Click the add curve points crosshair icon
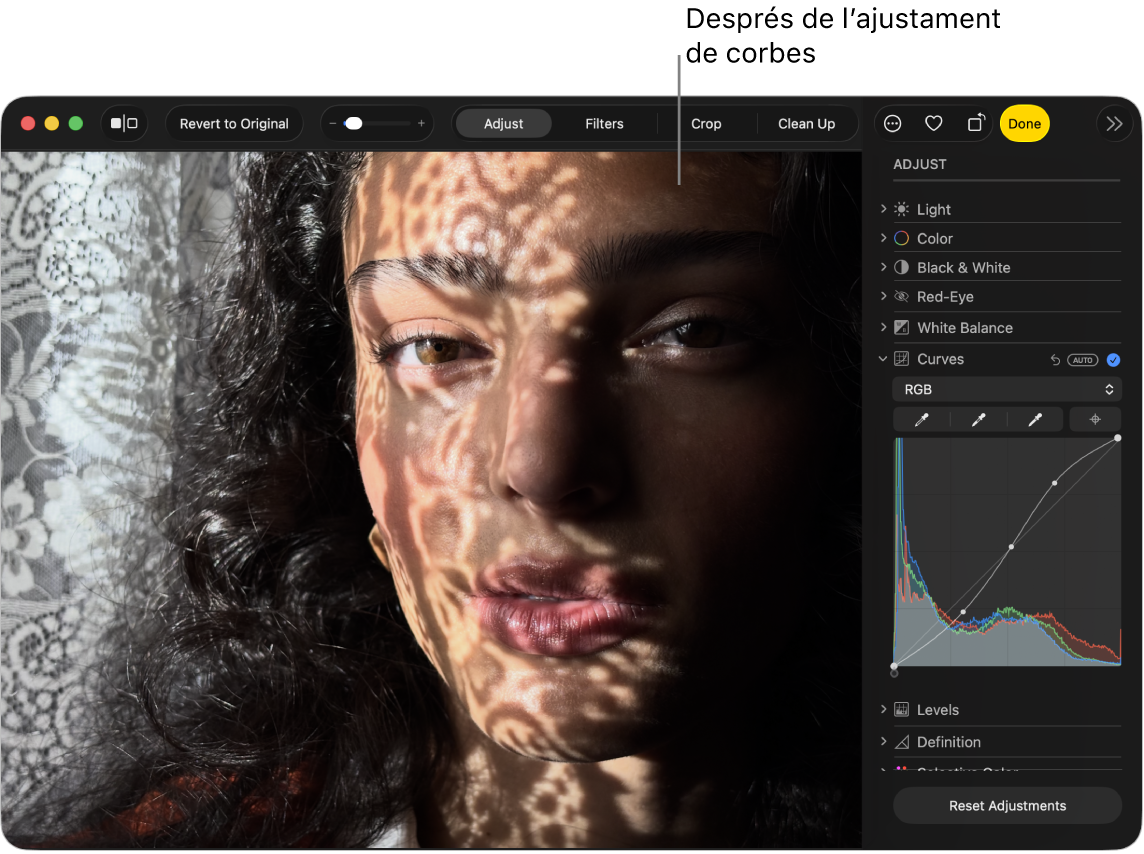The width and height of the screenshot is (1144, 854). 1095,420
